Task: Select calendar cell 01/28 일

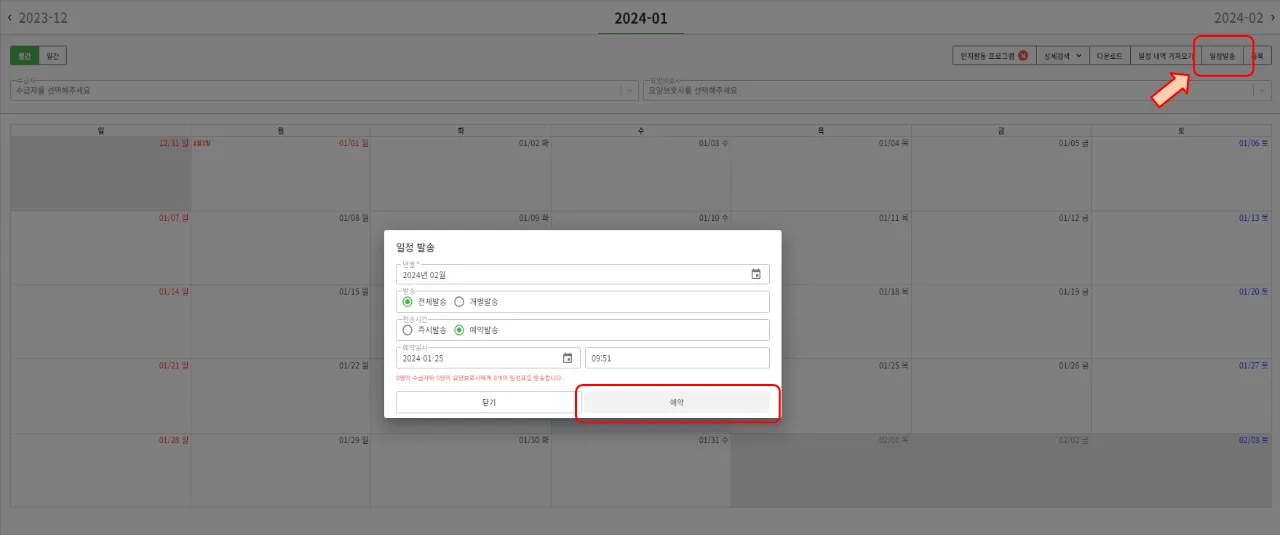Action: point(101,470)
